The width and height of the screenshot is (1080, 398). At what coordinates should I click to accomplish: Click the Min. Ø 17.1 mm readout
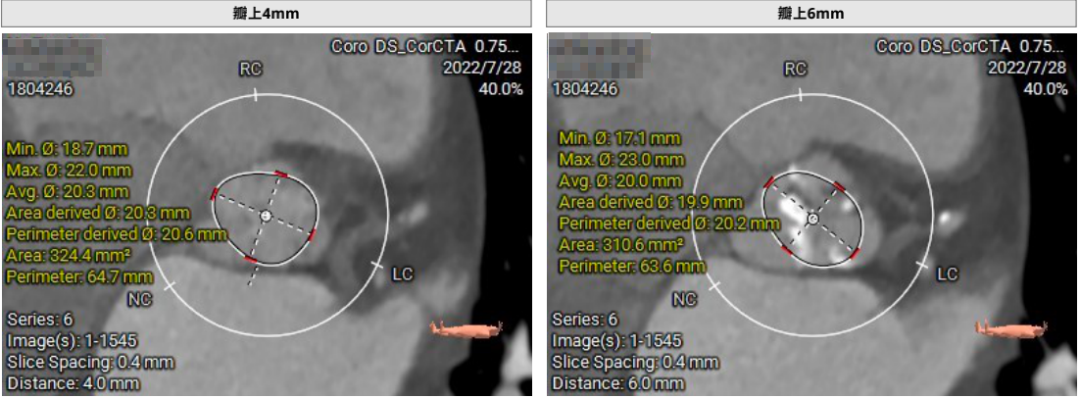pyautogui.click(x=619, y=139)
